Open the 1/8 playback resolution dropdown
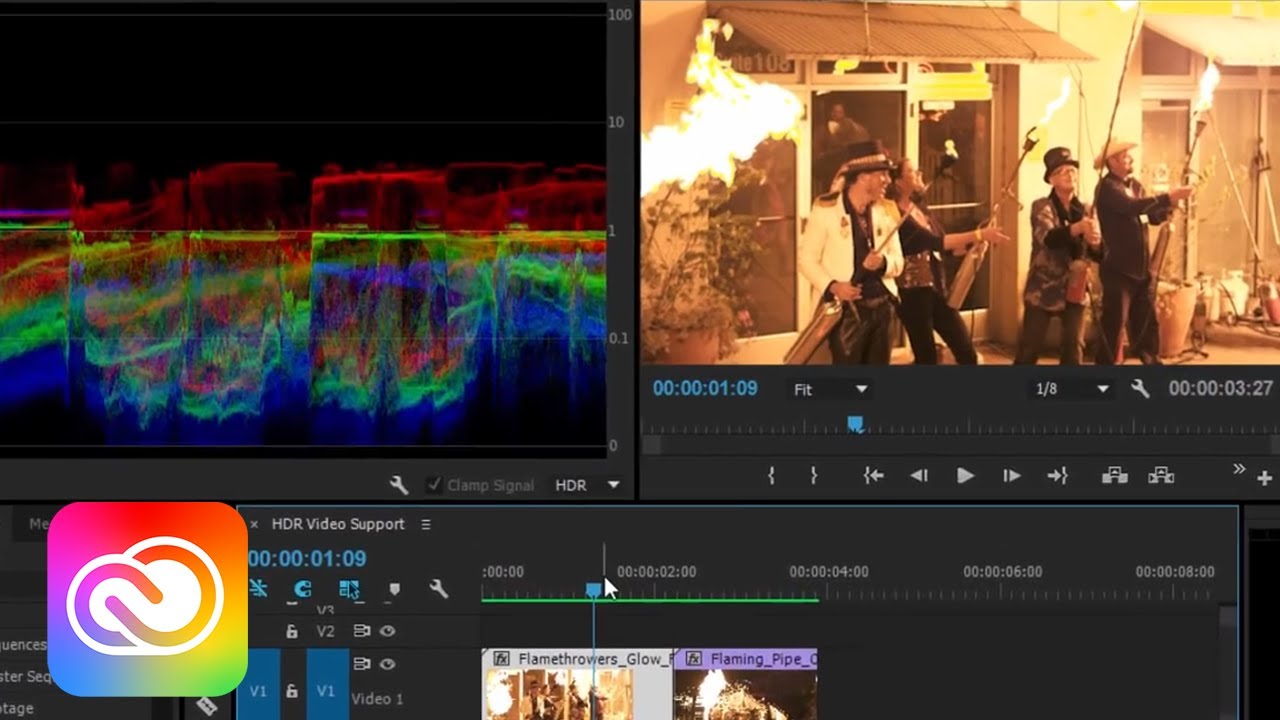The width and height of the screenshot is (1280, 720). (1072, 389)
